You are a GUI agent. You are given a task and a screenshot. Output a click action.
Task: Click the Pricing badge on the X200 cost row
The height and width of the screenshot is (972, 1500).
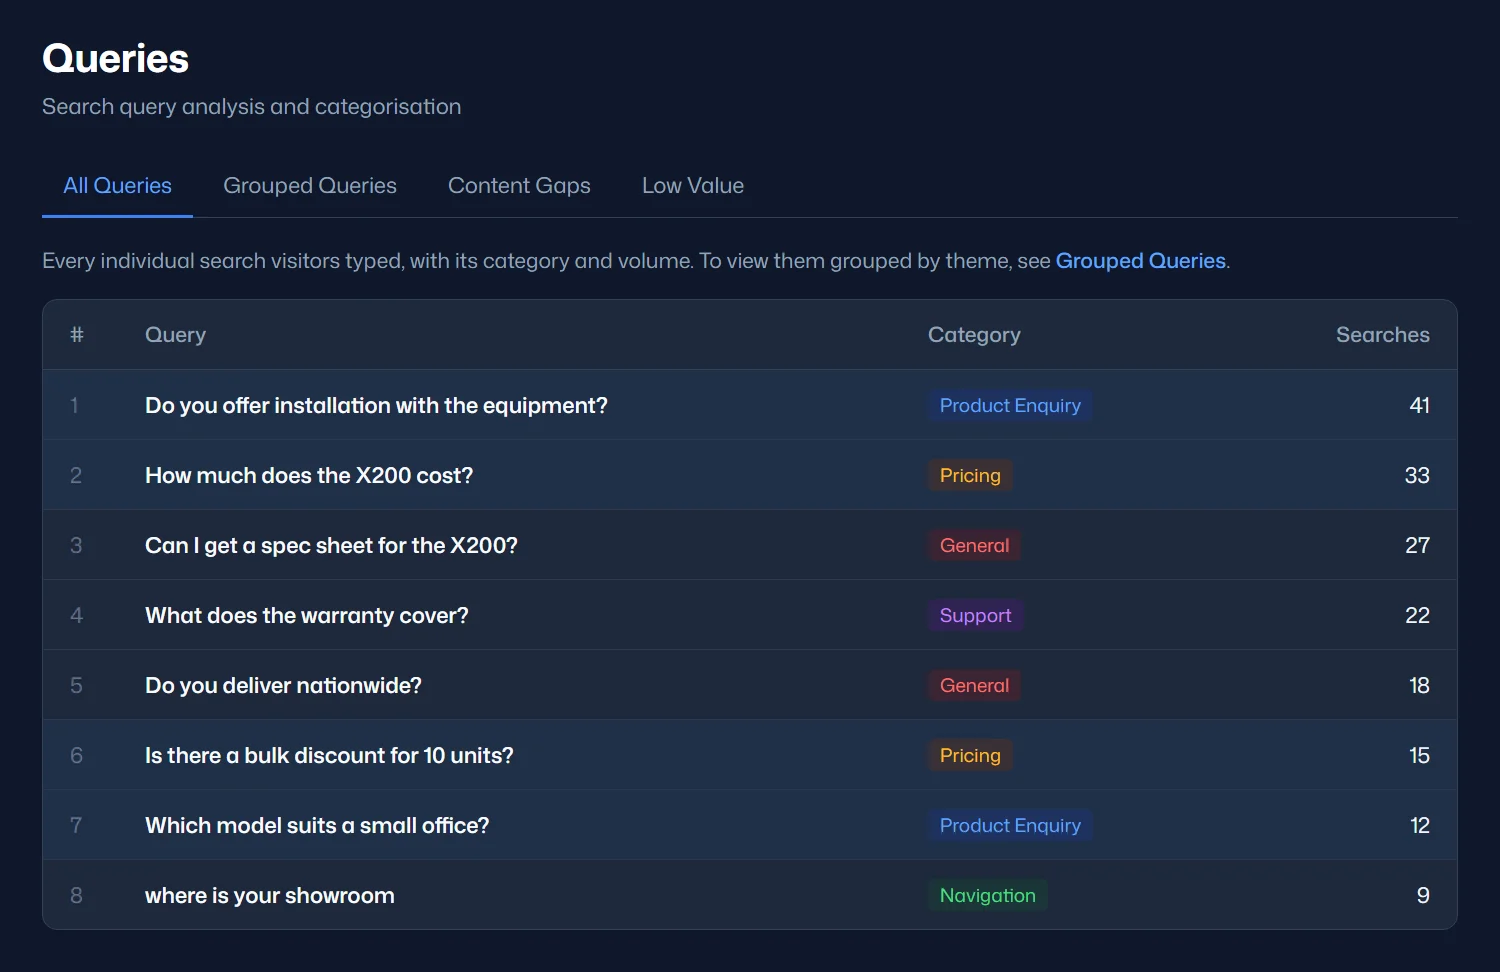(970, 475)
